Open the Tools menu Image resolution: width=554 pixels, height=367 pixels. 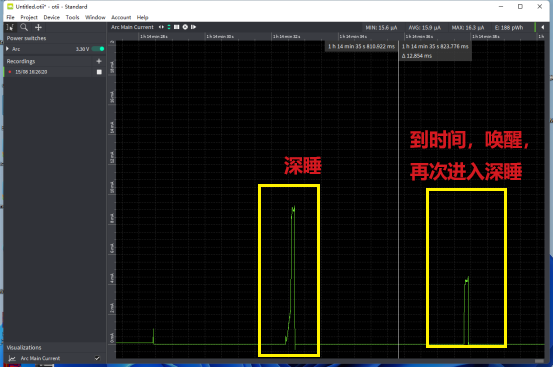click(x=72, y=17)
